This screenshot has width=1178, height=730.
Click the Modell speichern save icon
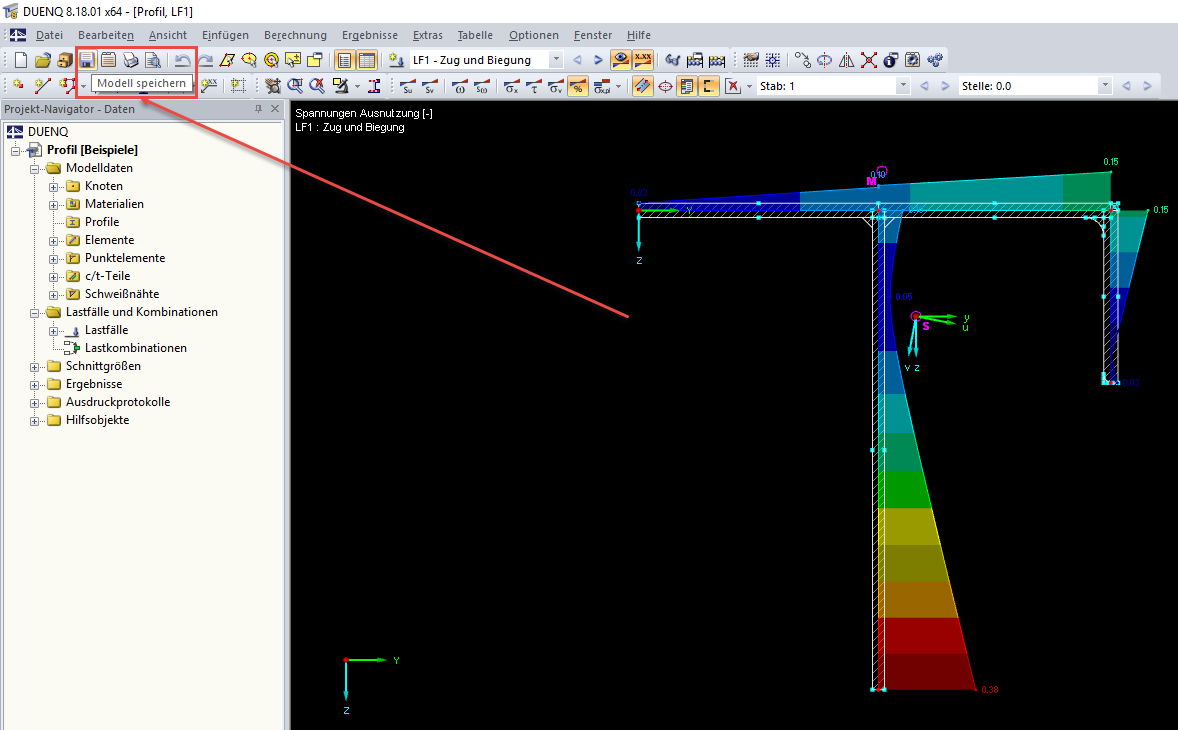click(87, 60)
